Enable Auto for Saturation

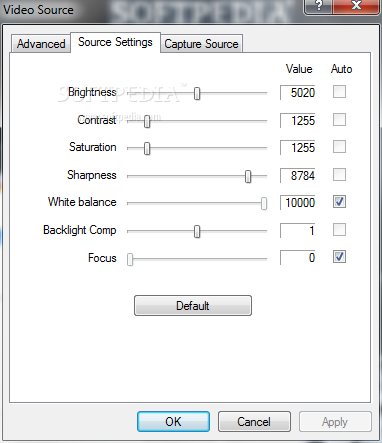[x=339, y=147]
